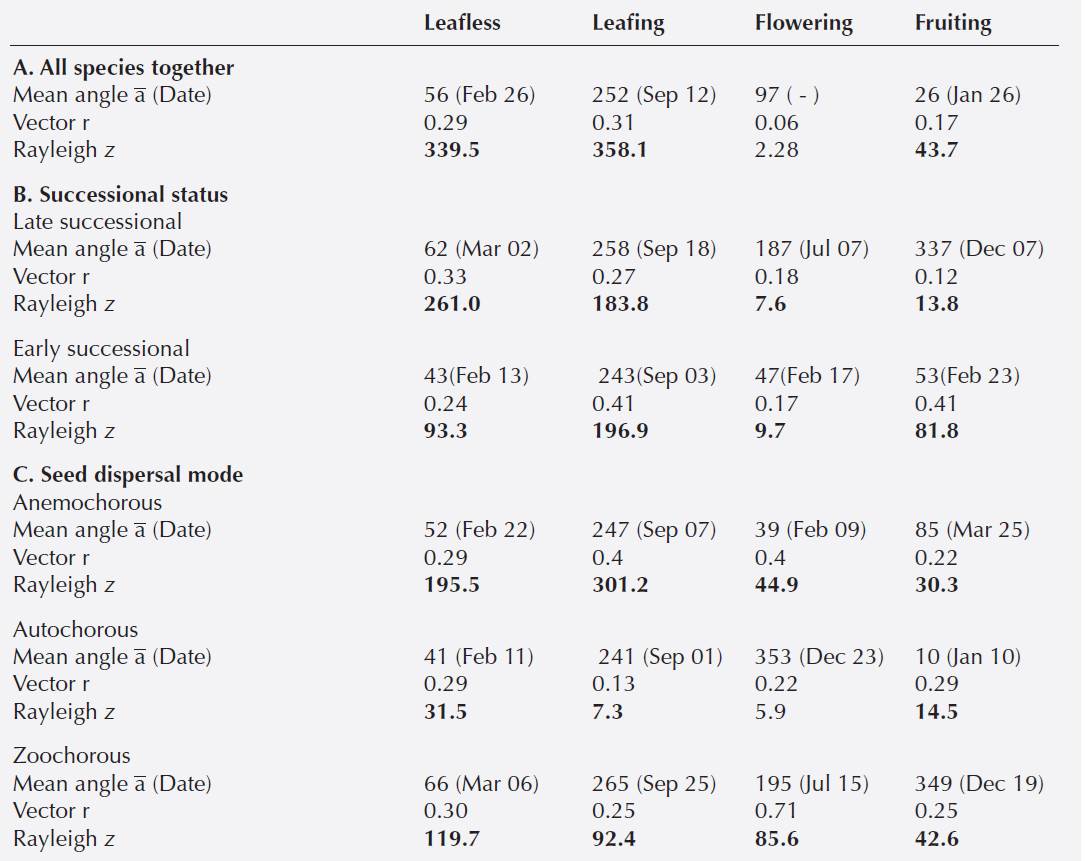Click the 'Late successional' row label
1085x861 pixels.
(97, 222)
